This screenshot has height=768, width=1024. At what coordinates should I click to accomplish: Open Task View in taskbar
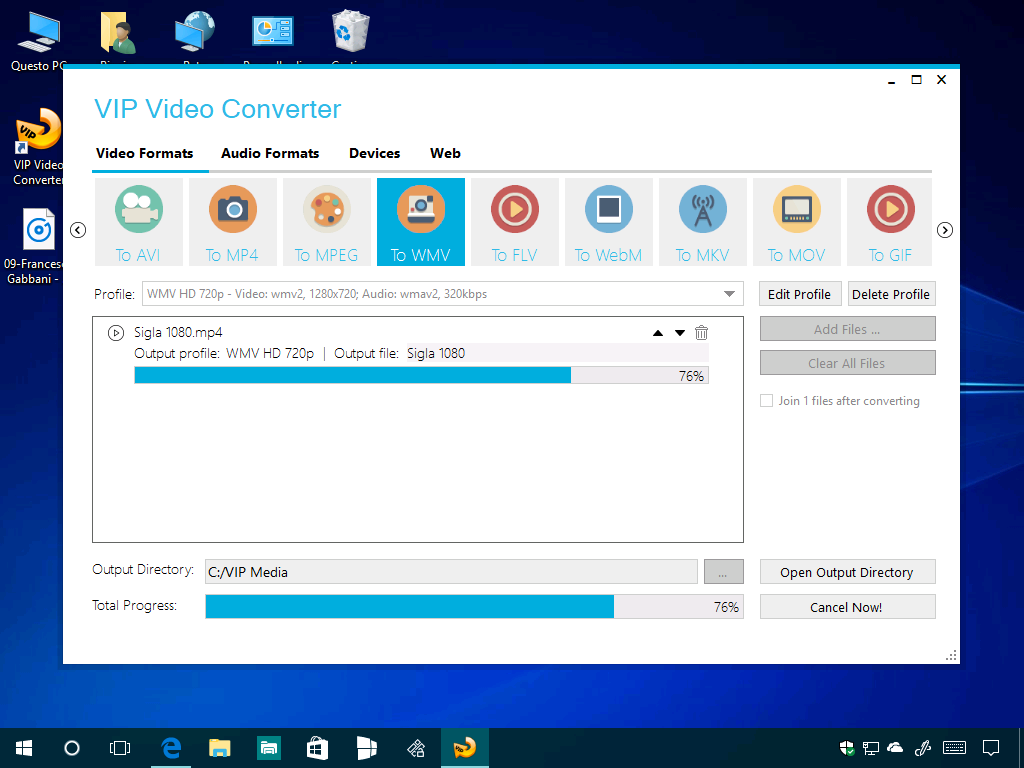(x=120, y=748)
